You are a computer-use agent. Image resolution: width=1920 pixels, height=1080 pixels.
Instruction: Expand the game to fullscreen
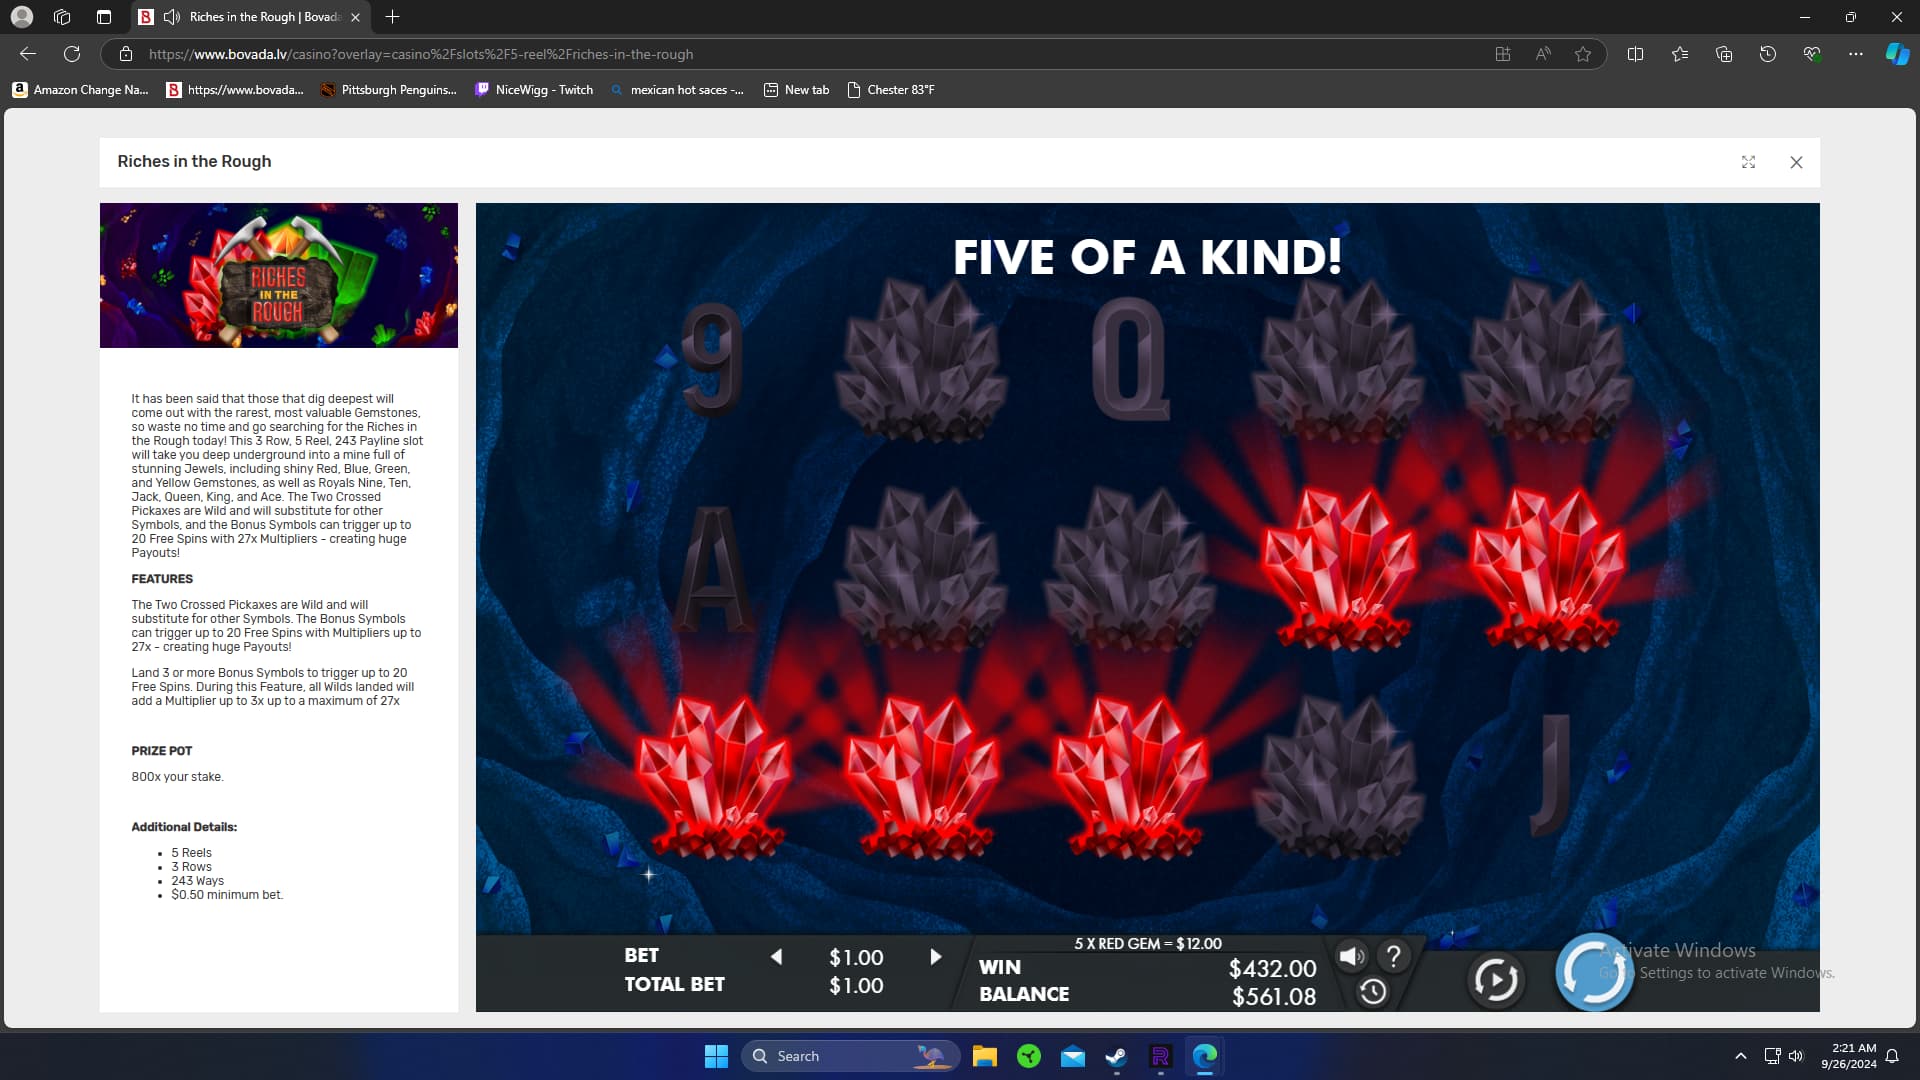coord(1748,162)
